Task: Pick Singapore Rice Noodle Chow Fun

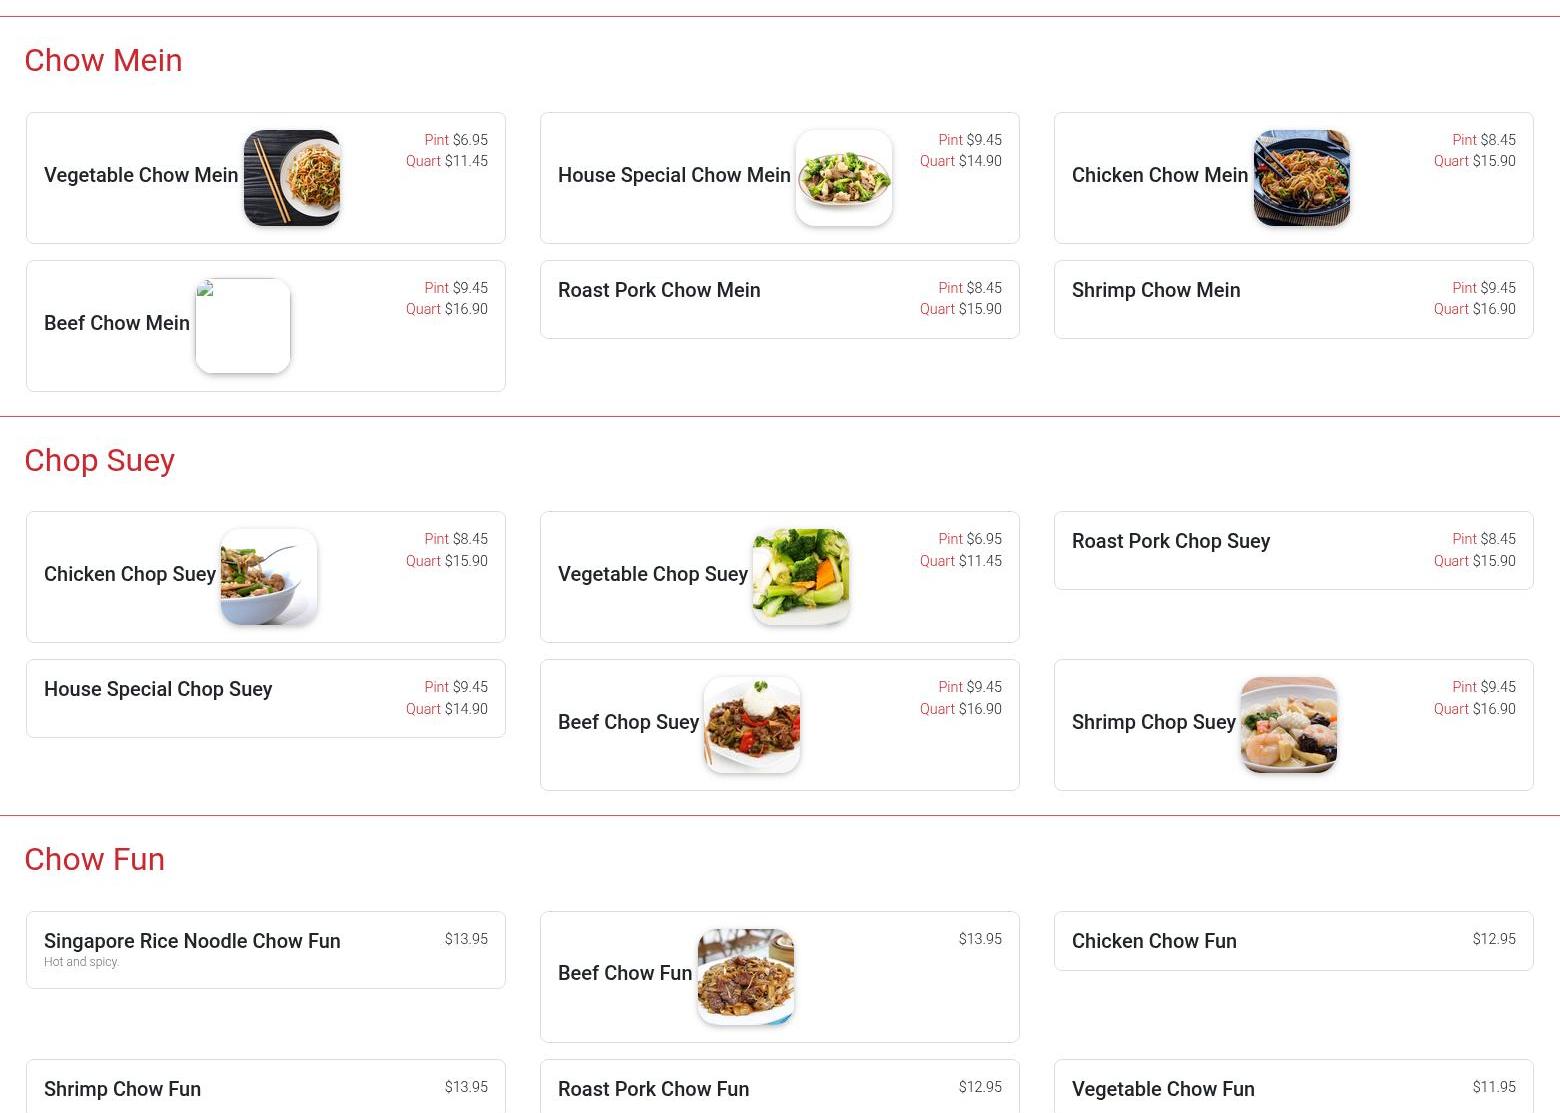Action: 266,950
